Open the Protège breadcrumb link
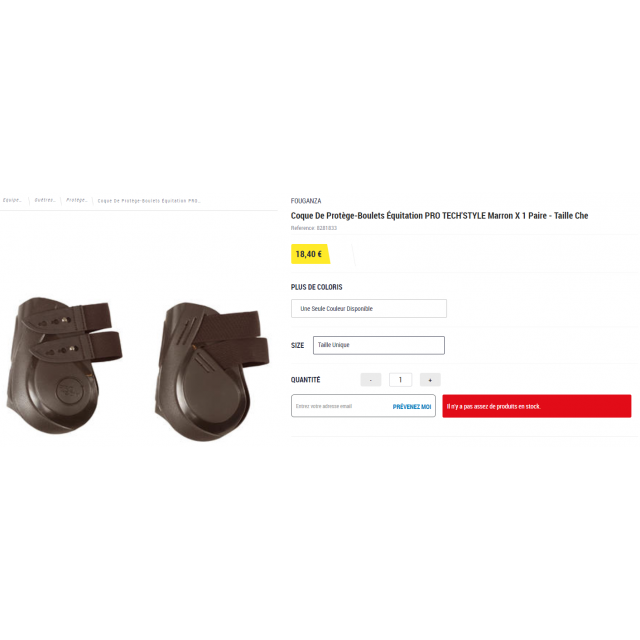The height and width of the screenshot is (640, 640). pyautogui.click(x=77, y=200)
